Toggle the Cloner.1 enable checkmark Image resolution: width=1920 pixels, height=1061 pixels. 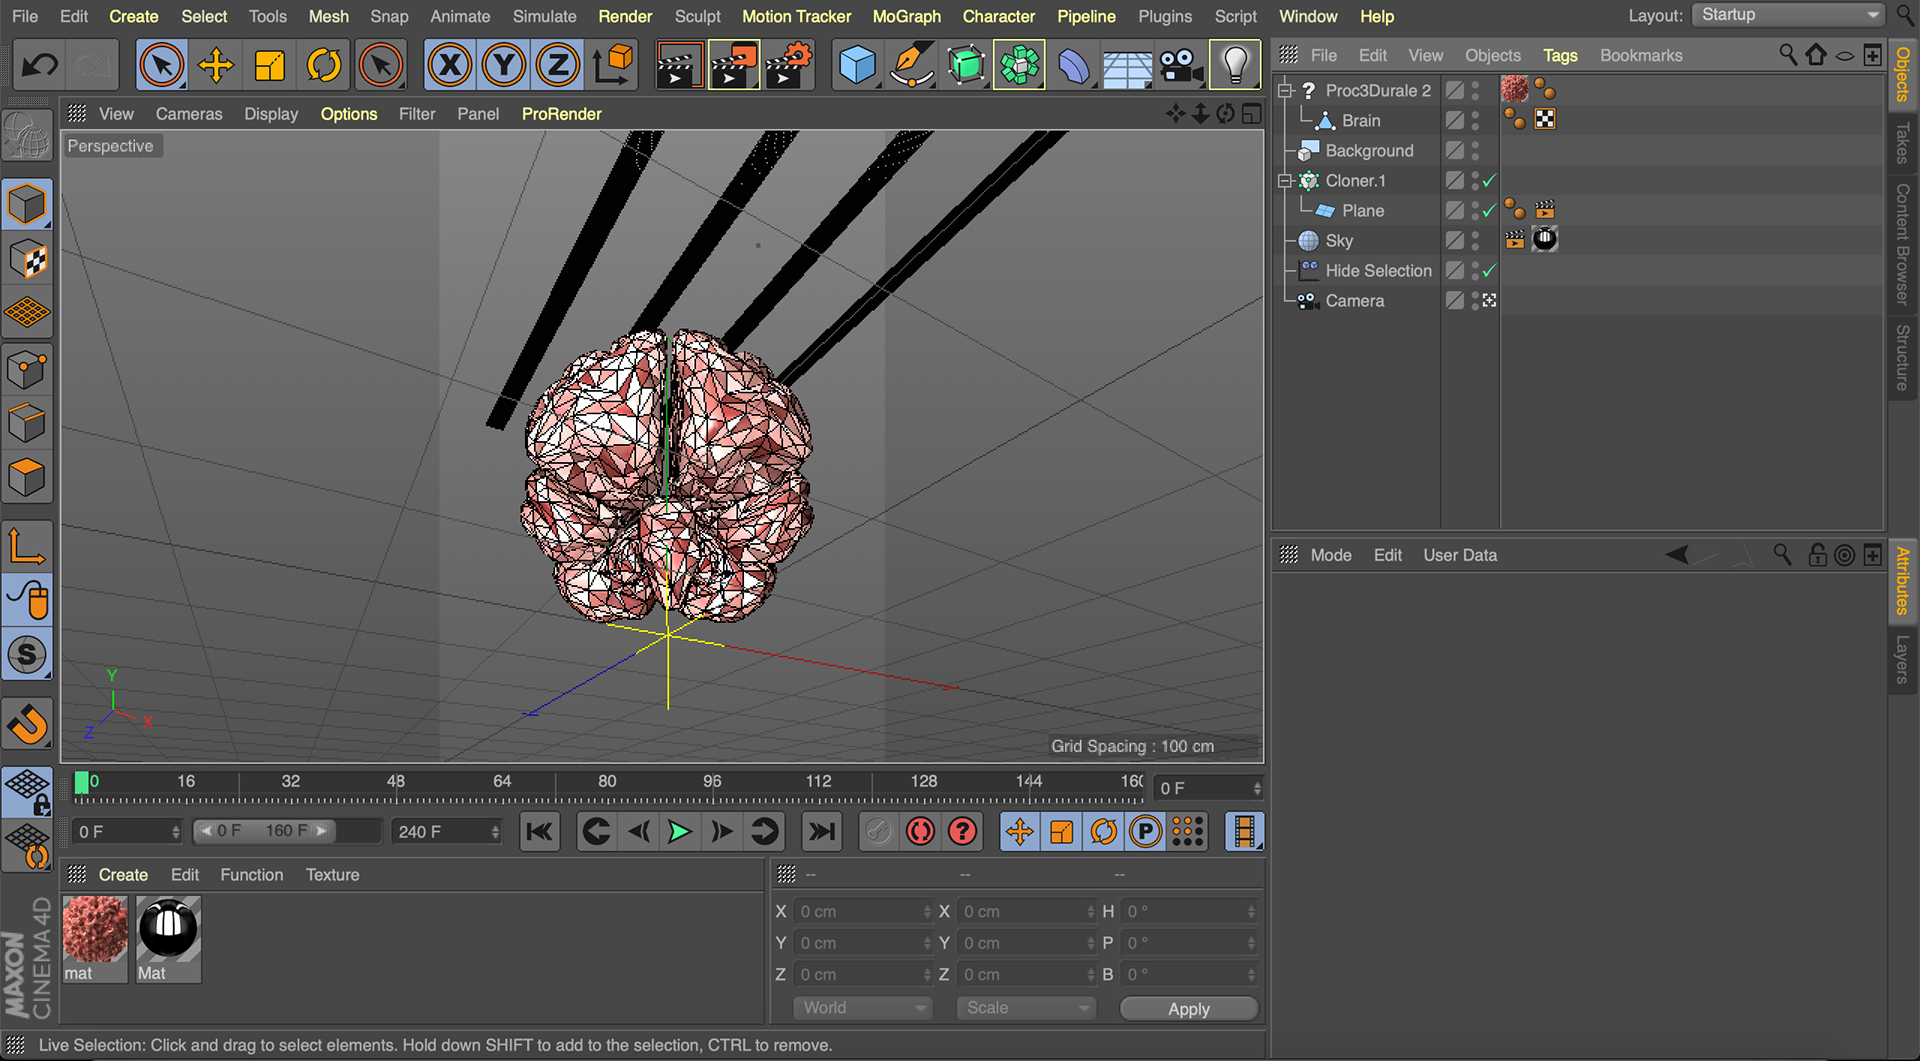[x=1489, y=181]
